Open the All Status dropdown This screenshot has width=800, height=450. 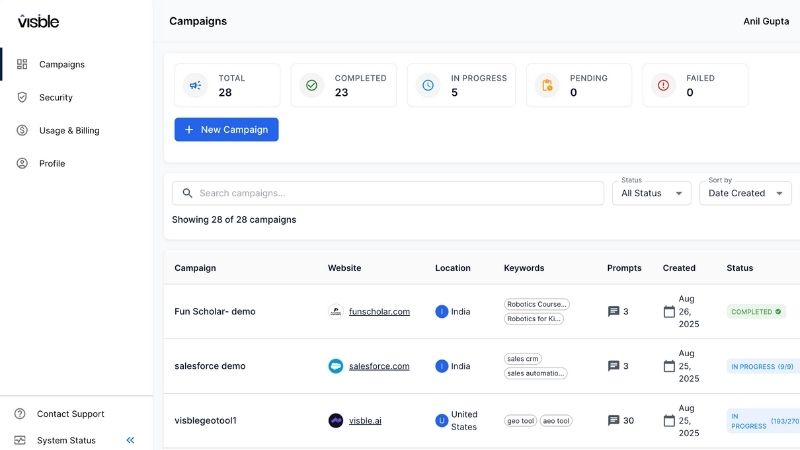(652, 193)
